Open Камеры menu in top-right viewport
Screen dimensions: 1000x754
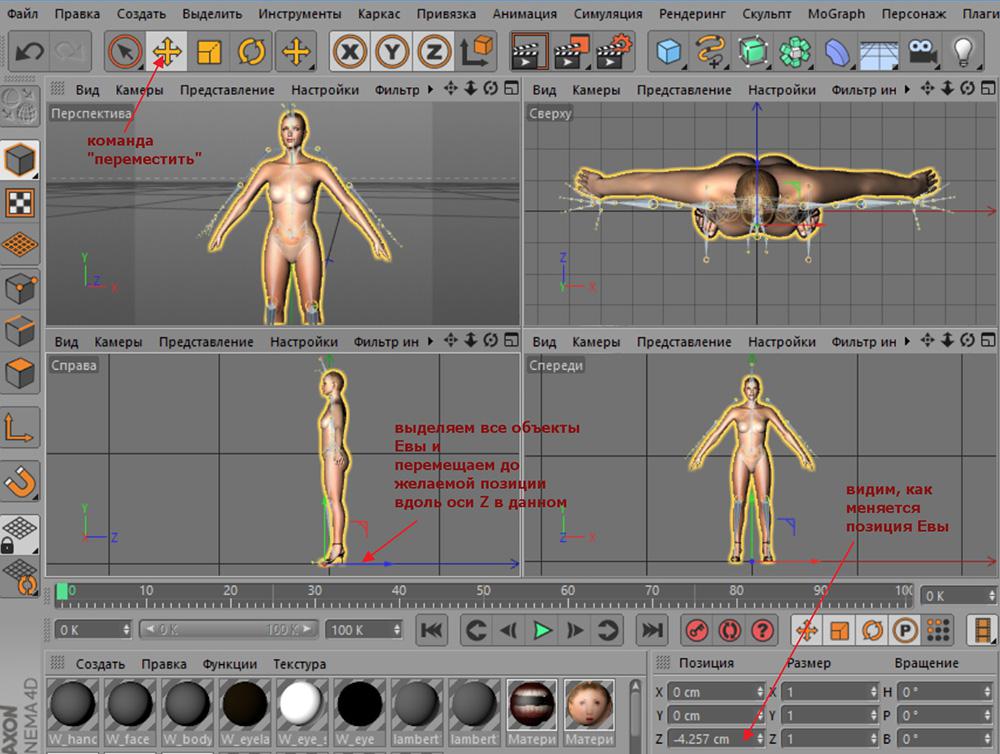point(597,90)
